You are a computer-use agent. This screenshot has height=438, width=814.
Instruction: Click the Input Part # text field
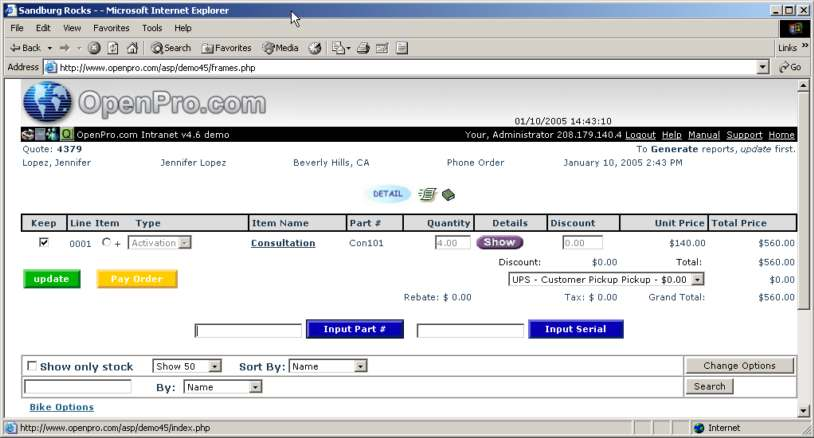click(248, 330)
